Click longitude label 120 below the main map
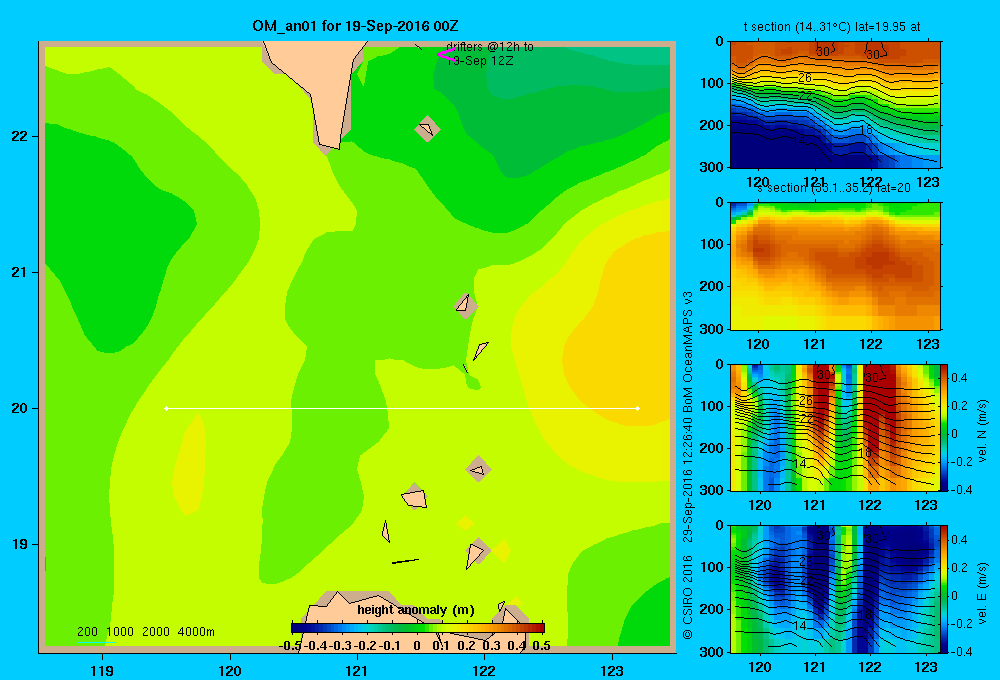The height and width of the screenshot is (680, 1000). (x=230, y=670)
